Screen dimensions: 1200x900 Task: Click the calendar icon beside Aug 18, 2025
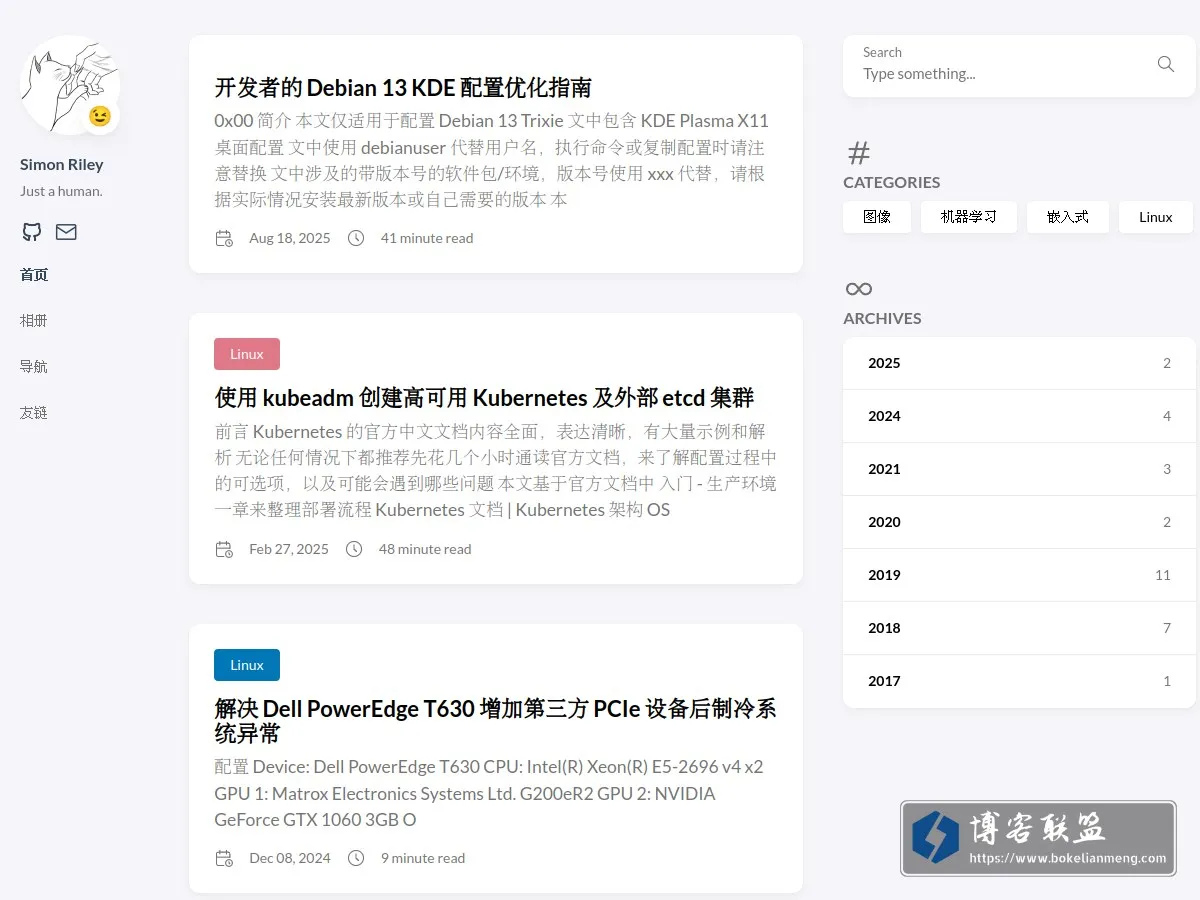224,238
